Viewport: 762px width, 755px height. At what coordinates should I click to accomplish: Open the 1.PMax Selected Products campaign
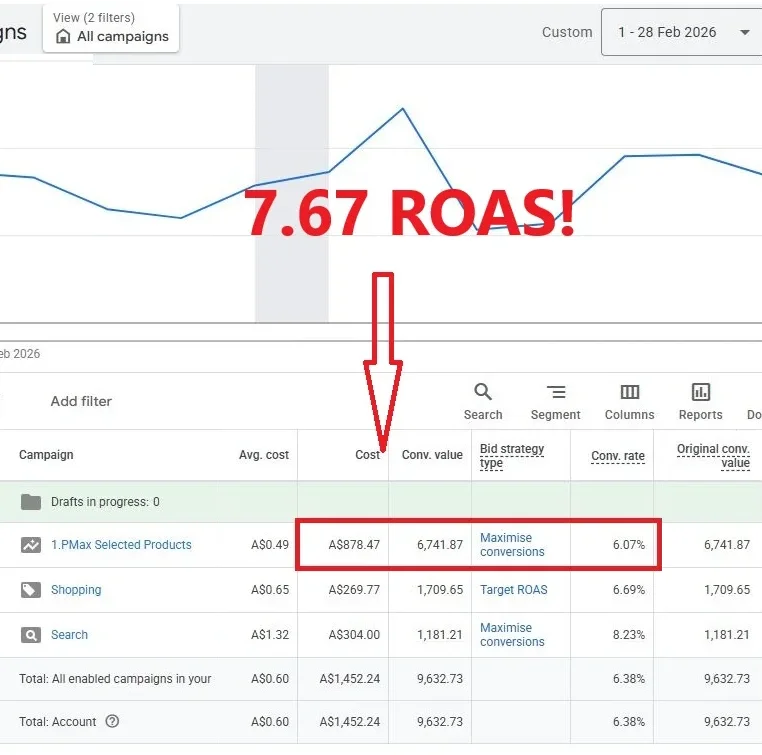(121, 545)
